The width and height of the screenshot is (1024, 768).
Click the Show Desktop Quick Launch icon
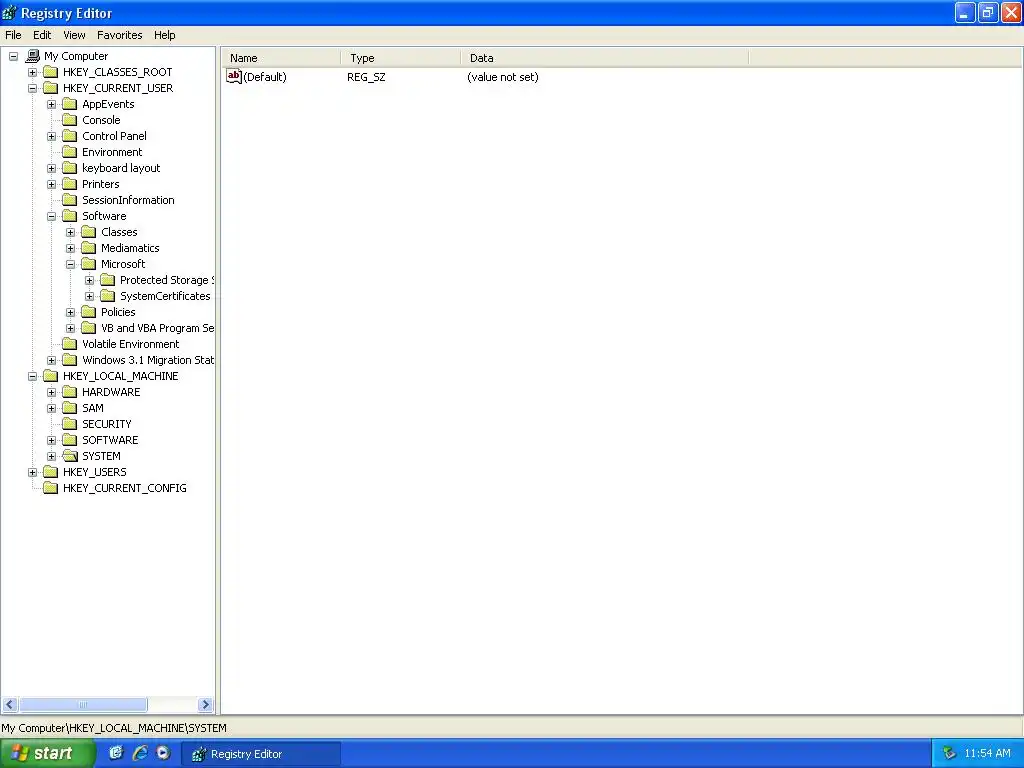[116, 753]
